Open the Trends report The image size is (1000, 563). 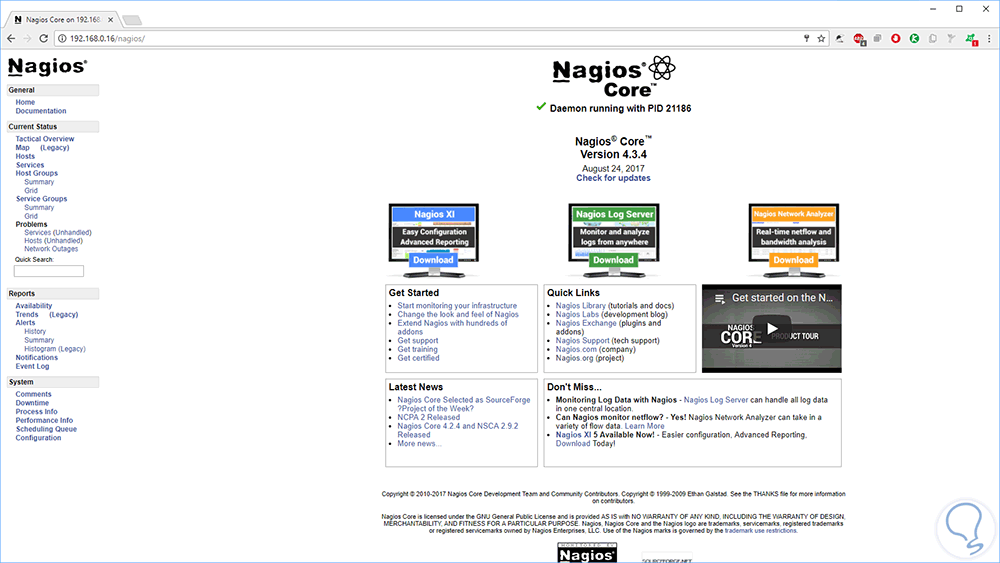[x=27, y=314]
